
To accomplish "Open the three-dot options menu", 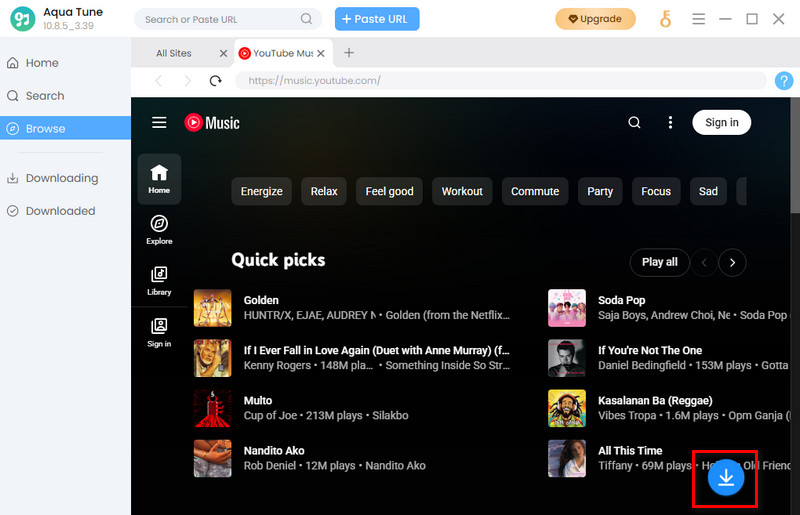I will [x=670, y=122].
